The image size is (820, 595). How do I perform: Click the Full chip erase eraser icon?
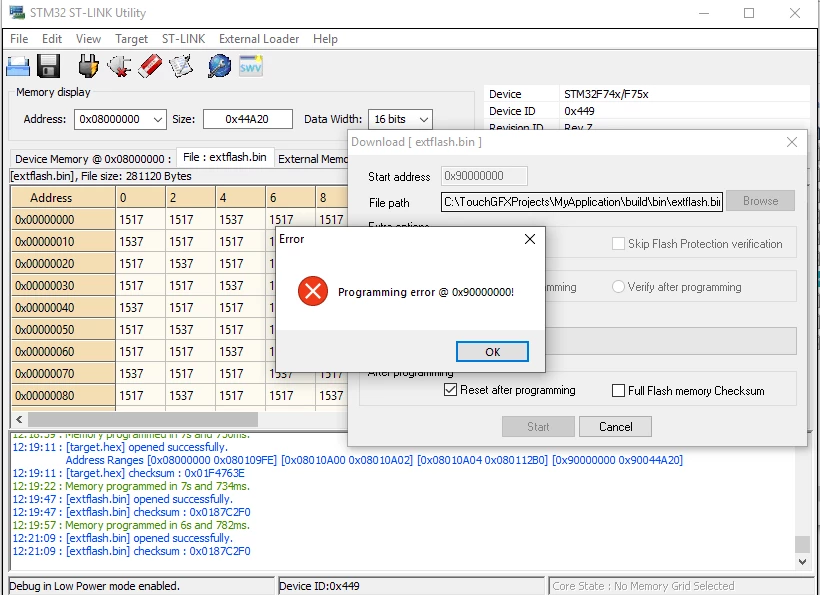150,67
